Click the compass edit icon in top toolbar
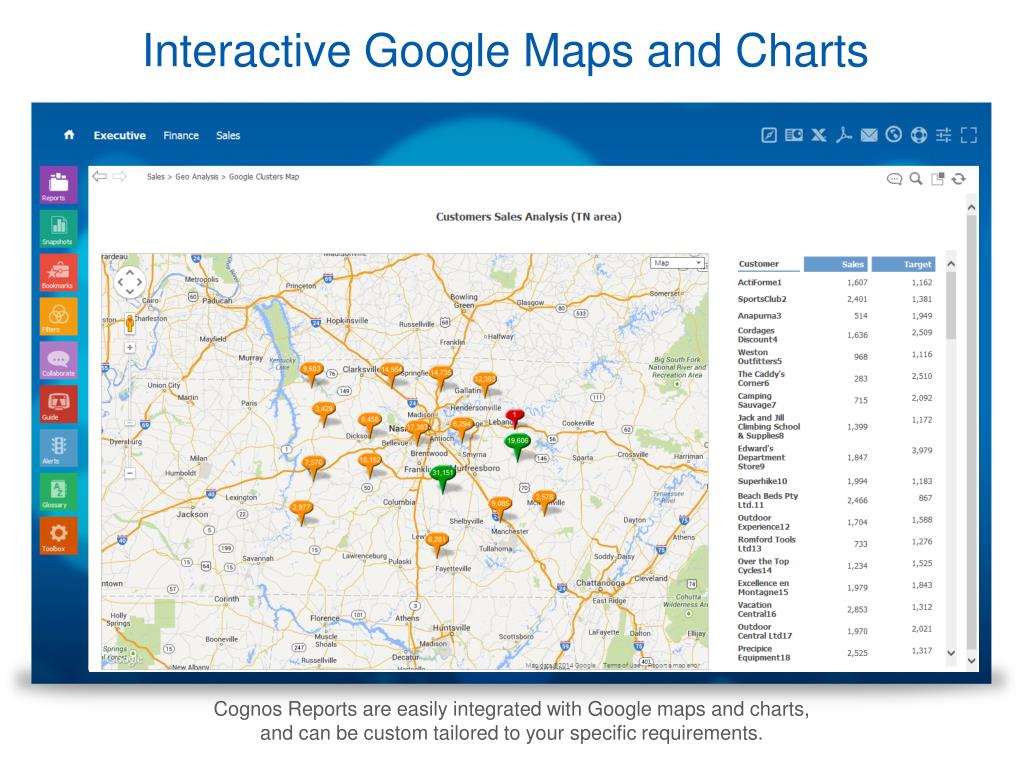The height and width of the screenshot is (768, 1024). [x=769, y=135]
